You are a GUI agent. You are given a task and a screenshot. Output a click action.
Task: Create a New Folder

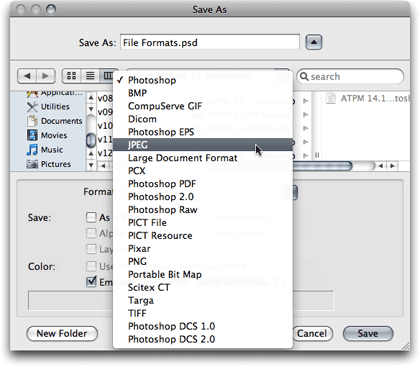[x=62, y=334]
